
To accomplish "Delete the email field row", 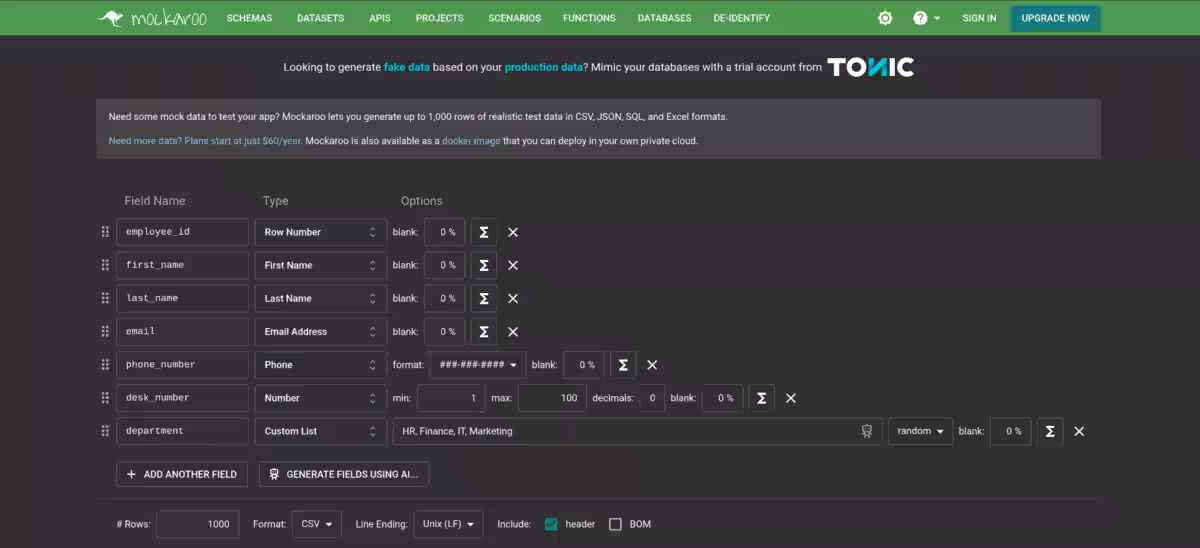I will pos(513,331).
